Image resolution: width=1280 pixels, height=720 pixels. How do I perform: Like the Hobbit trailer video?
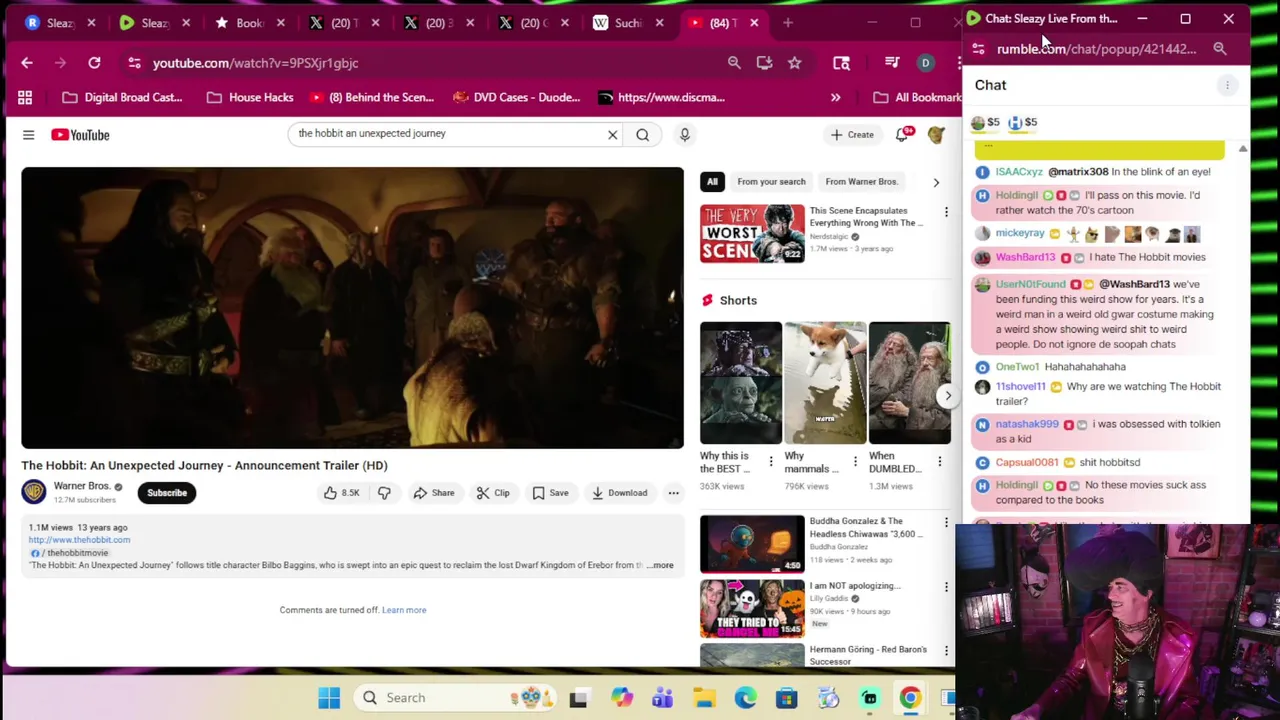(340, 492)
